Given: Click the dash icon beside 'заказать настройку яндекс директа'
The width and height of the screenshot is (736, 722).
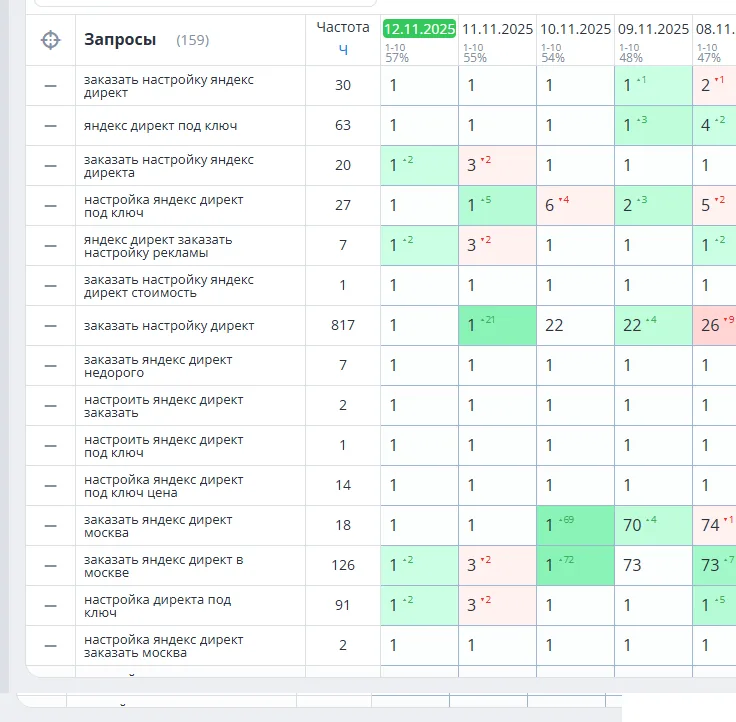Looking at the screenshot, I should [x=51, y=166].
